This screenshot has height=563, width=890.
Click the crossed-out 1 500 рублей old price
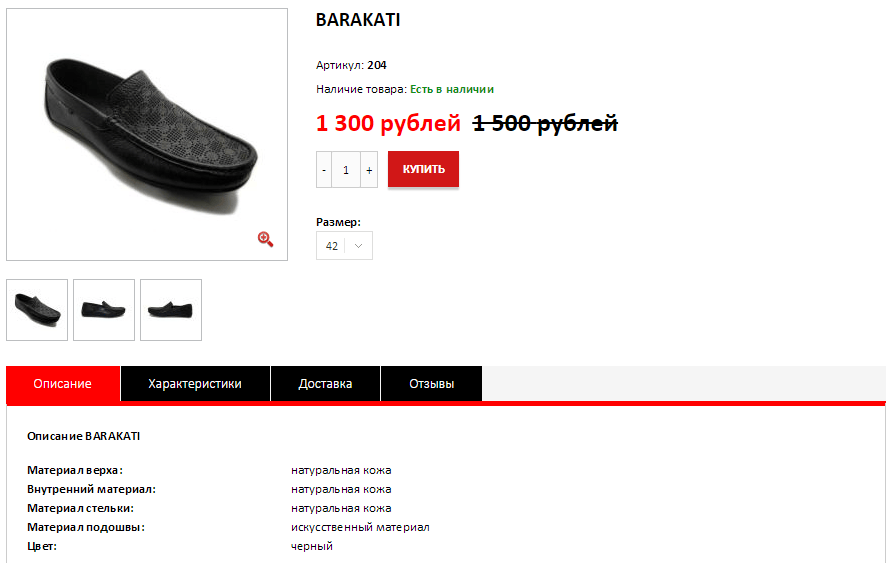coord(545,123)
